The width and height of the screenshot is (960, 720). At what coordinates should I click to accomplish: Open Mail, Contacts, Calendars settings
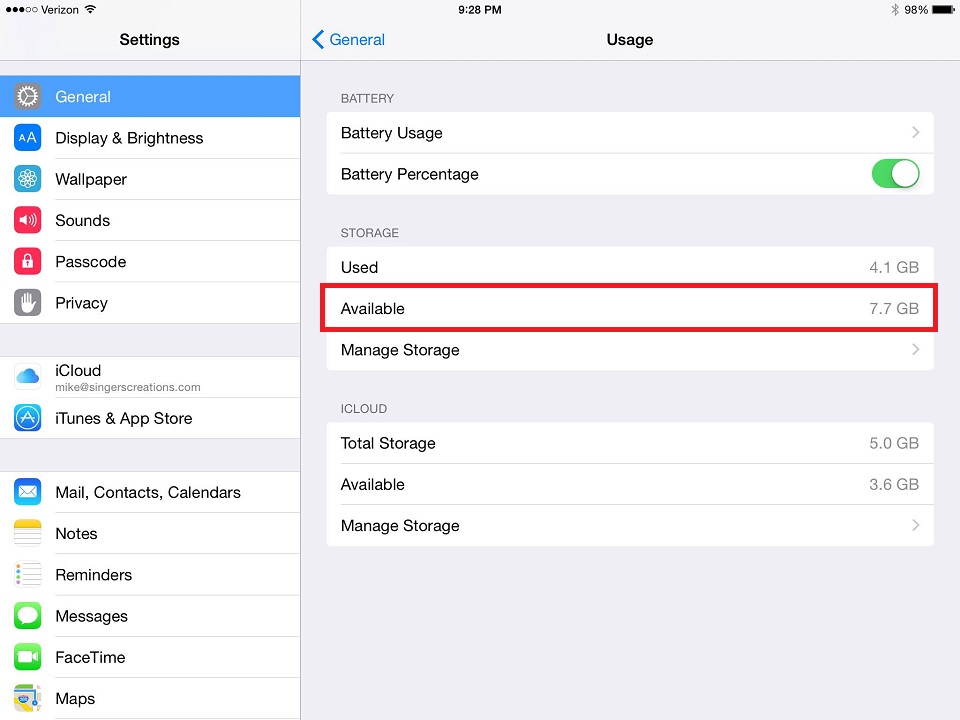pyautogui.click(x=150, y=492)
